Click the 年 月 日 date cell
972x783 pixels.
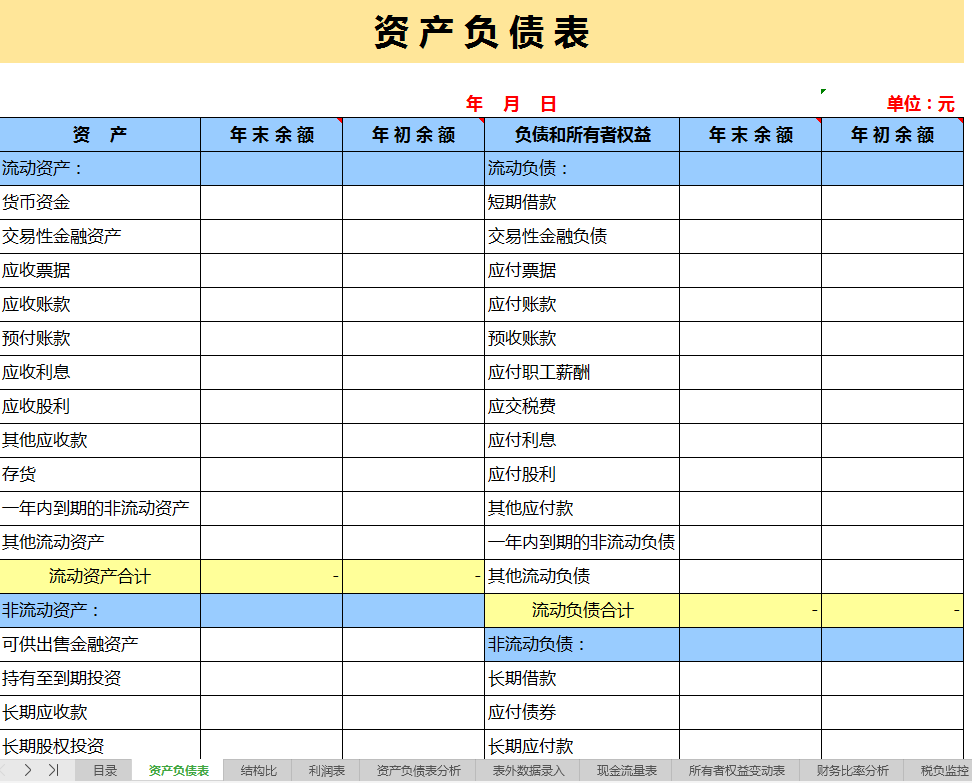[x=511, y=104]
